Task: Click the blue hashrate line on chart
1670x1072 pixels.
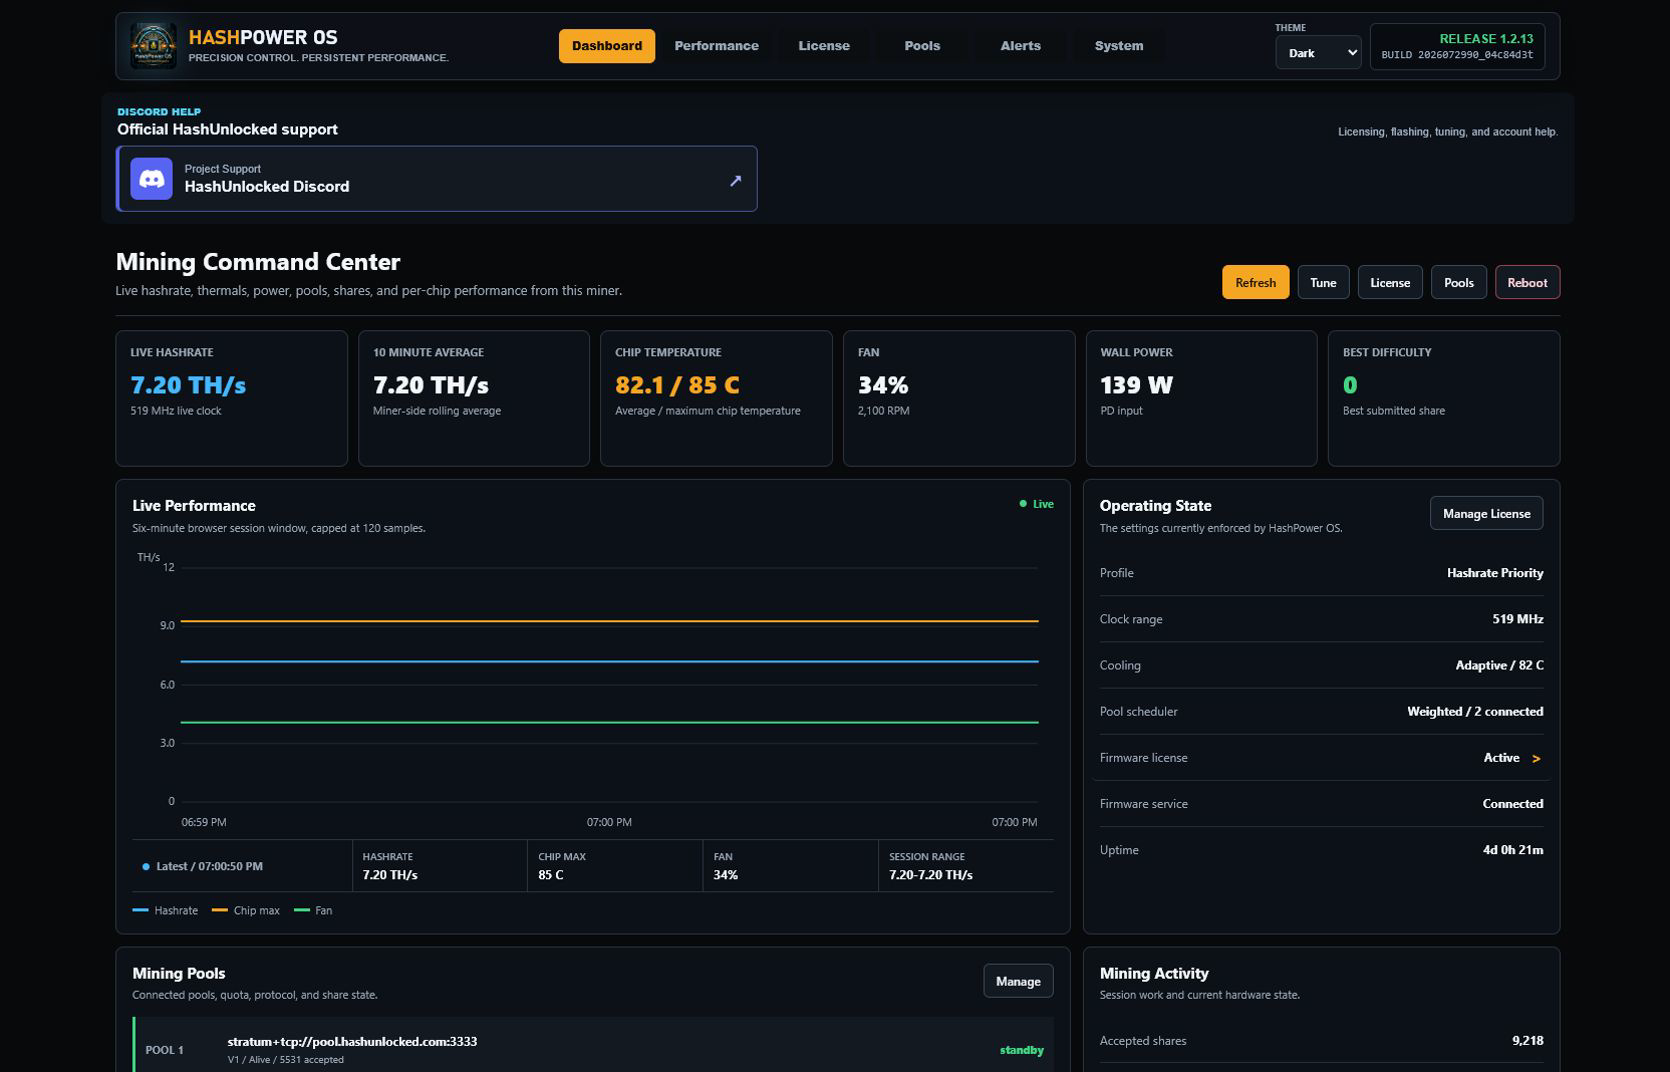Action: [609, 661]
